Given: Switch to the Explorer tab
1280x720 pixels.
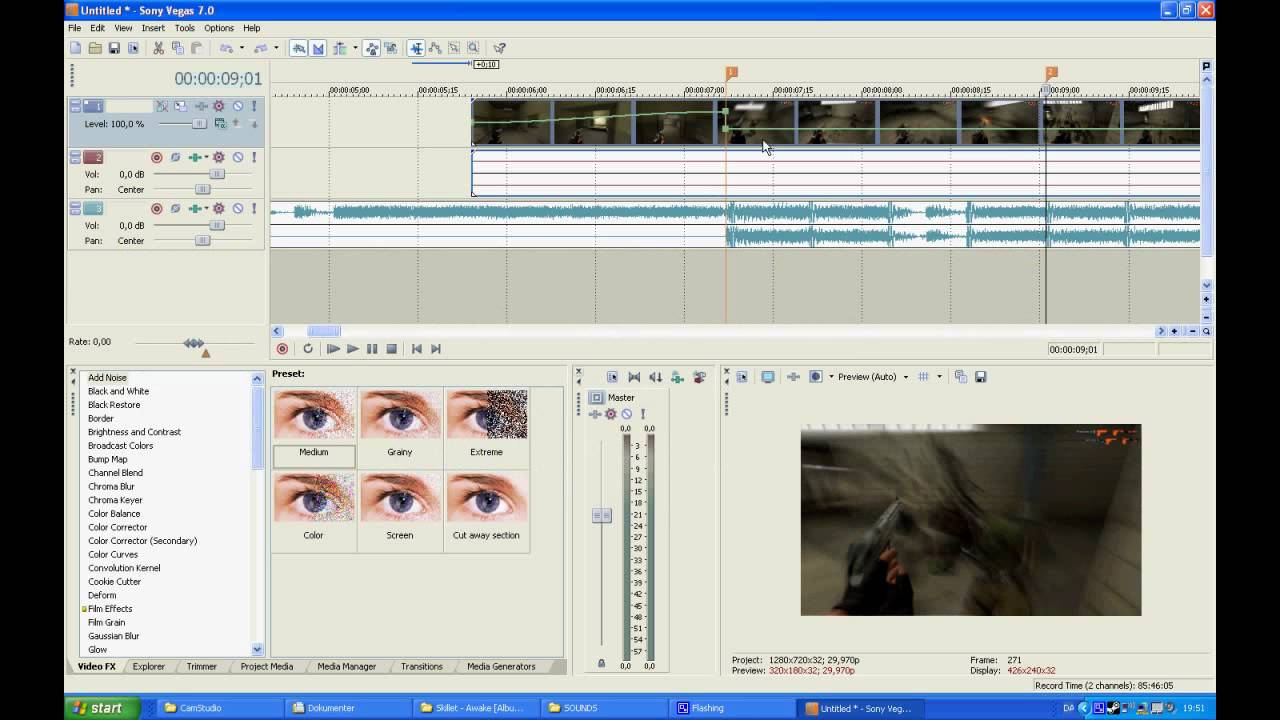Looking at the screenshot, I should coord(149,666).
